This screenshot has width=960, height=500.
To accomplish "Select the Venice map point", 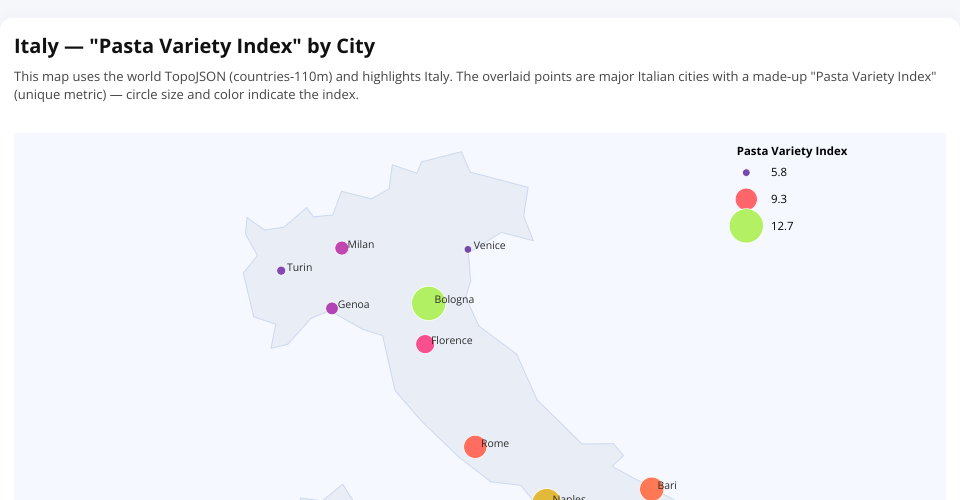I will [x=468, y=249].
